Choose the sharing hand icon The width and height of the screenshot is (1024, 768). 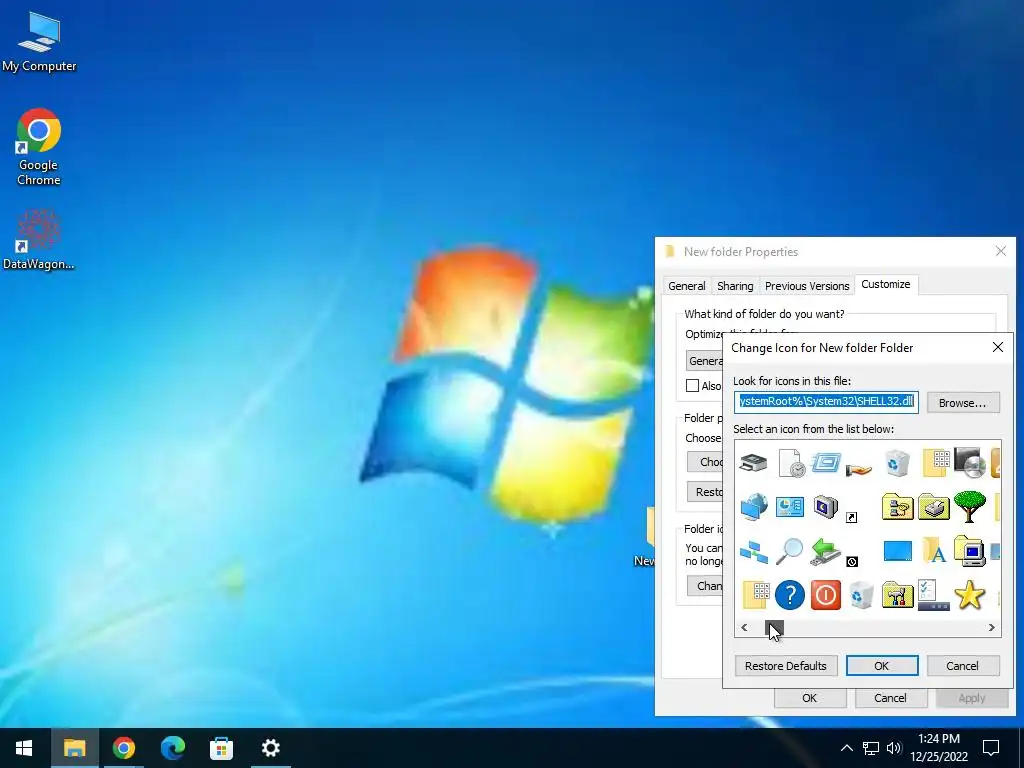click(858, 468)
